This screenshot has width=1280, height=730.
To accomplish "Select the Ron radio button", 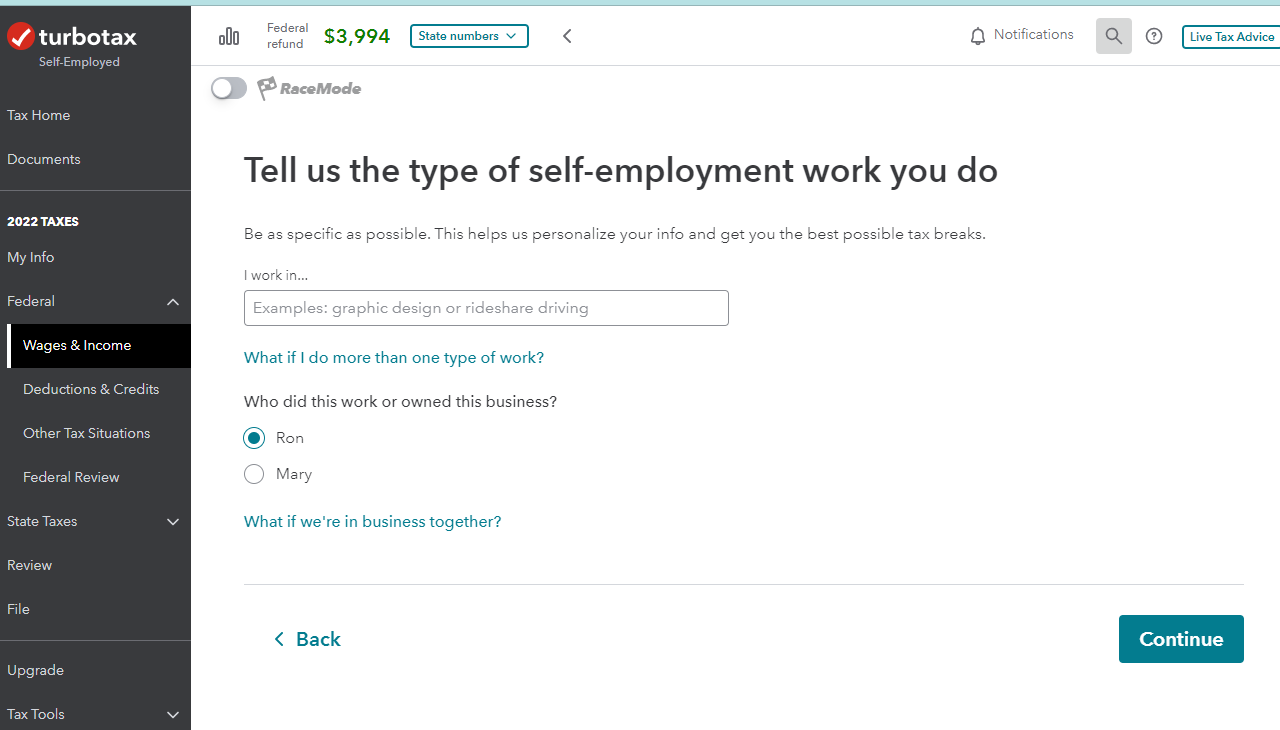I will click(254, 438).
